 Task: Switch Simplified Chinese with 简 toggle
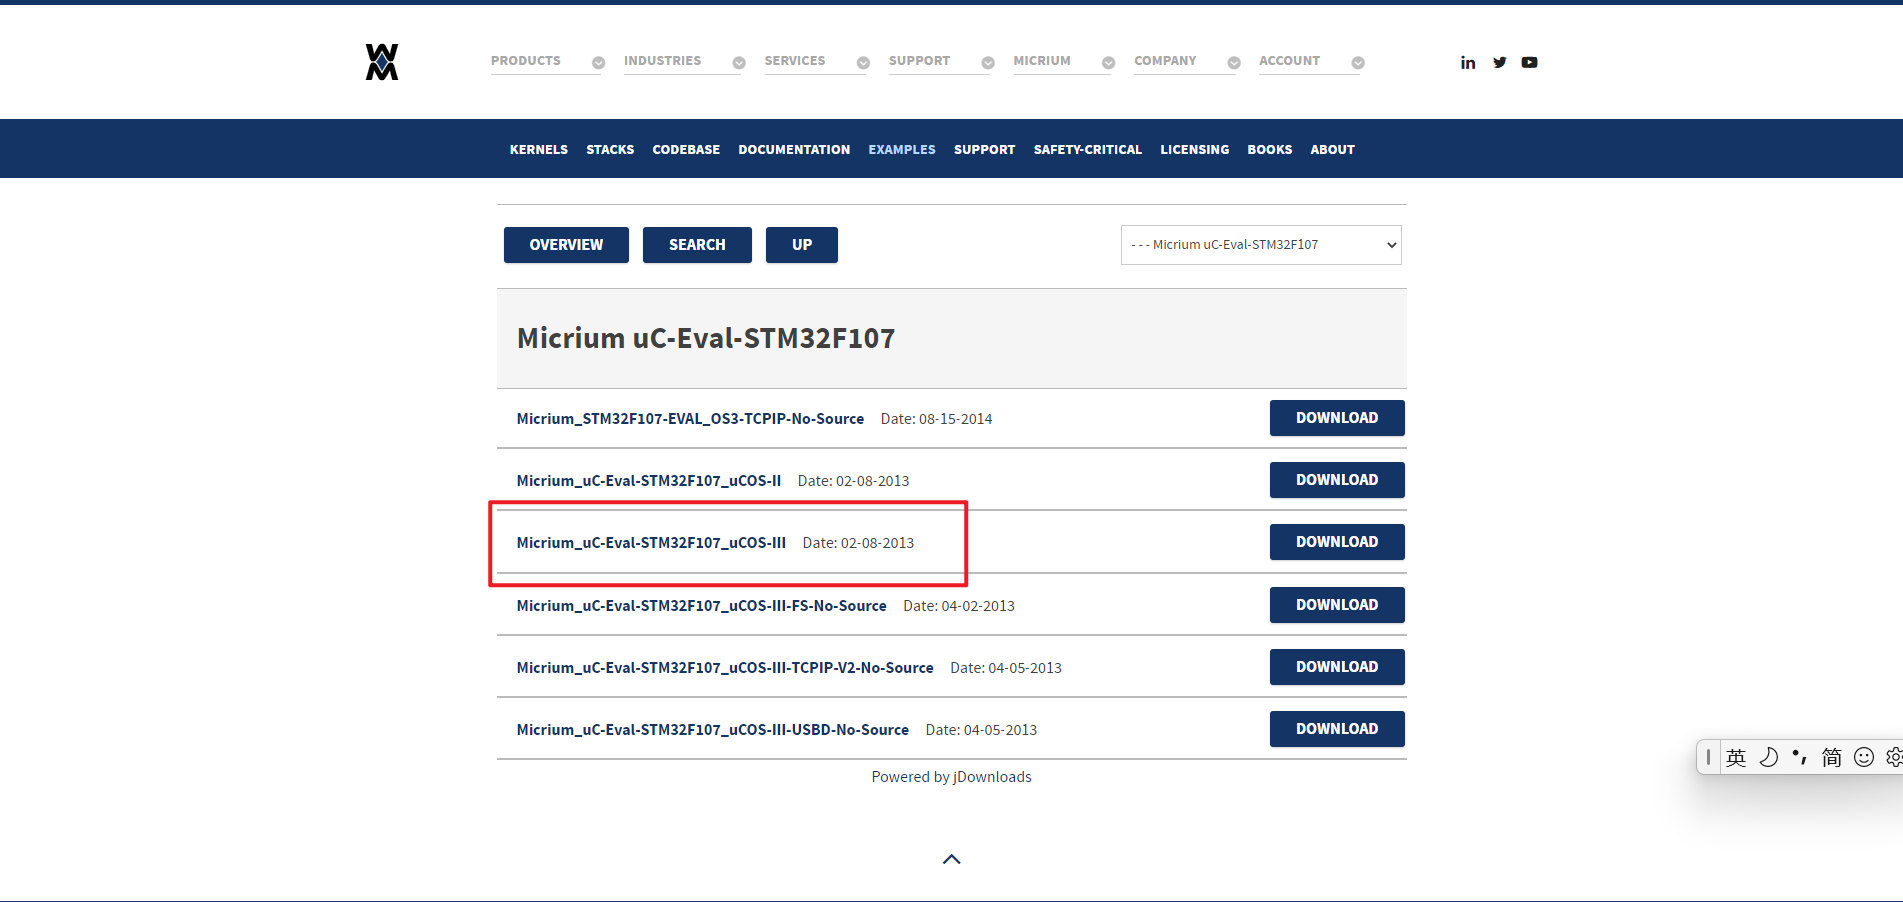click(x=1833, y=757)
